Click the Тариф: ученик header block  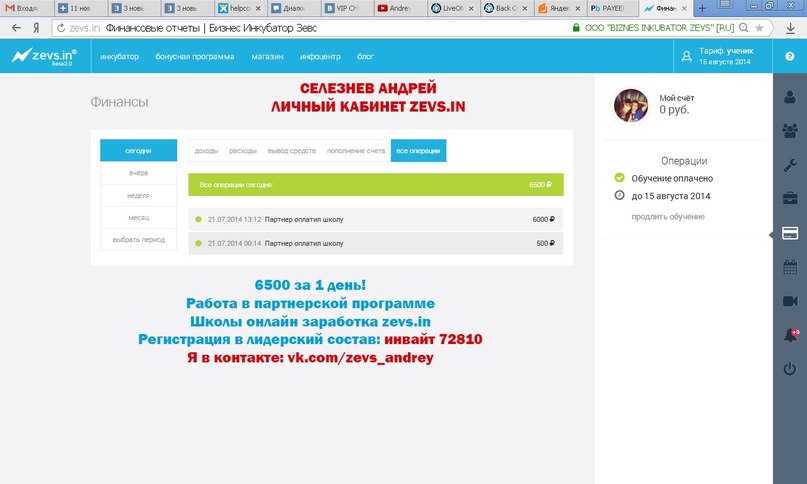click(723, 56)
